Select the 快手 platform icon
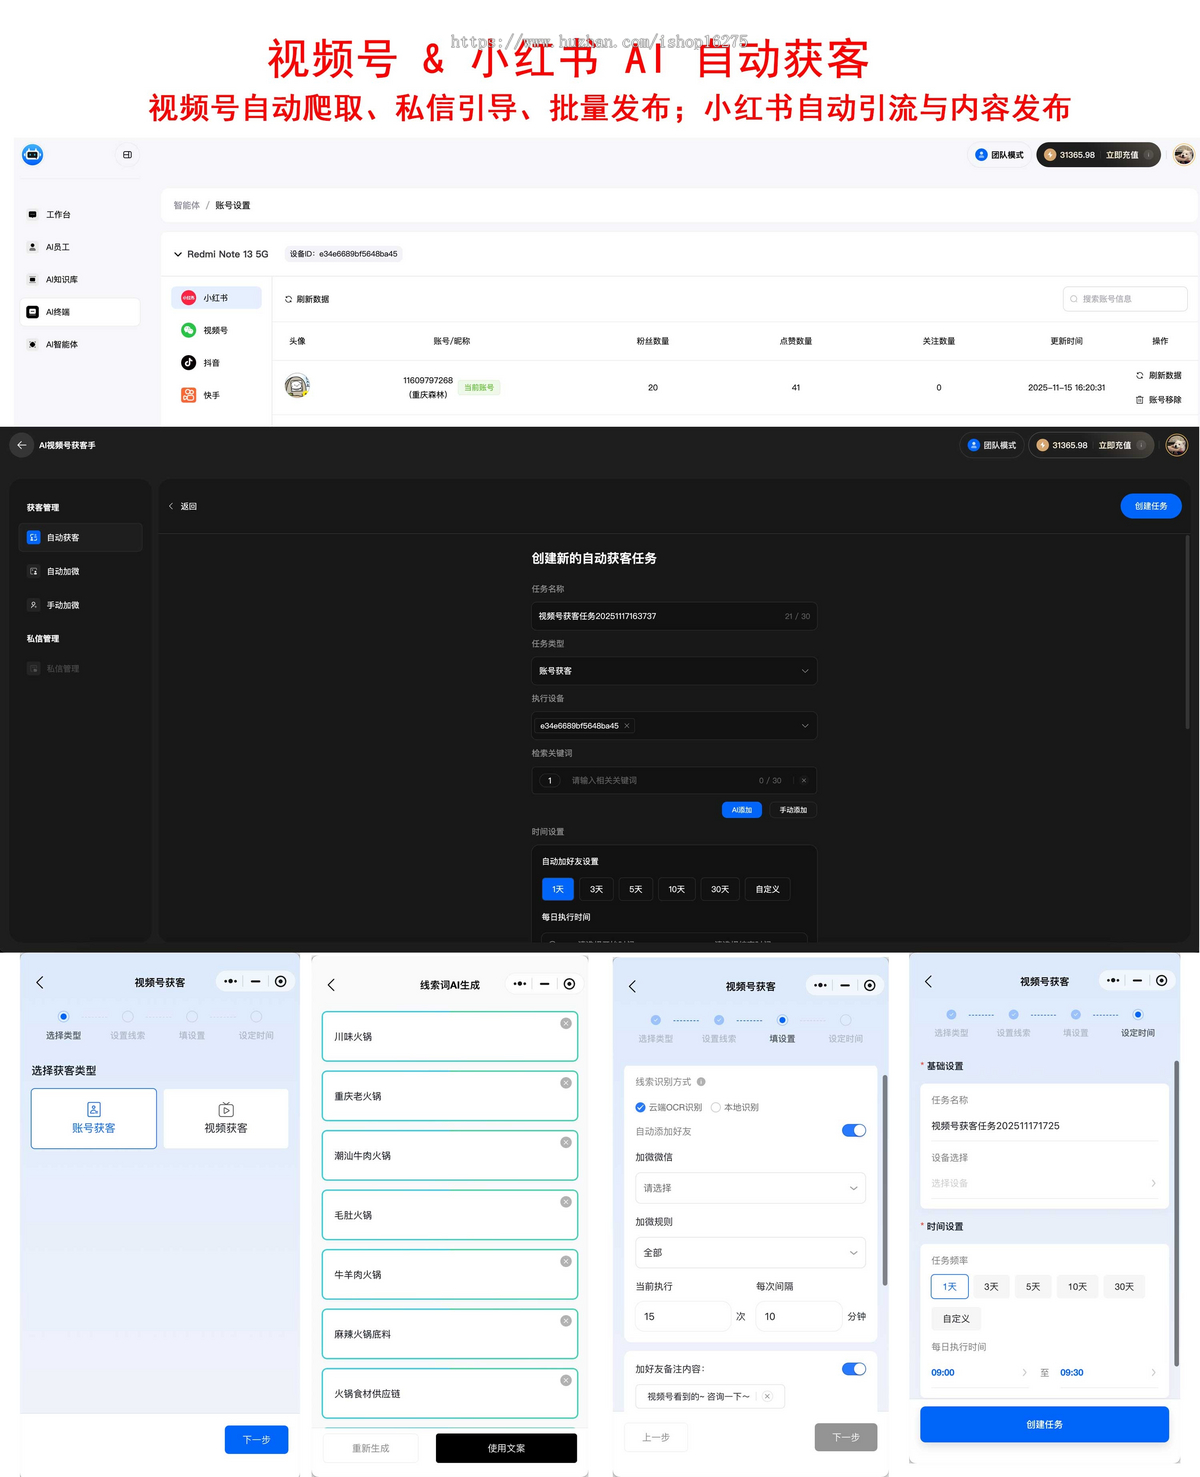 188,395
